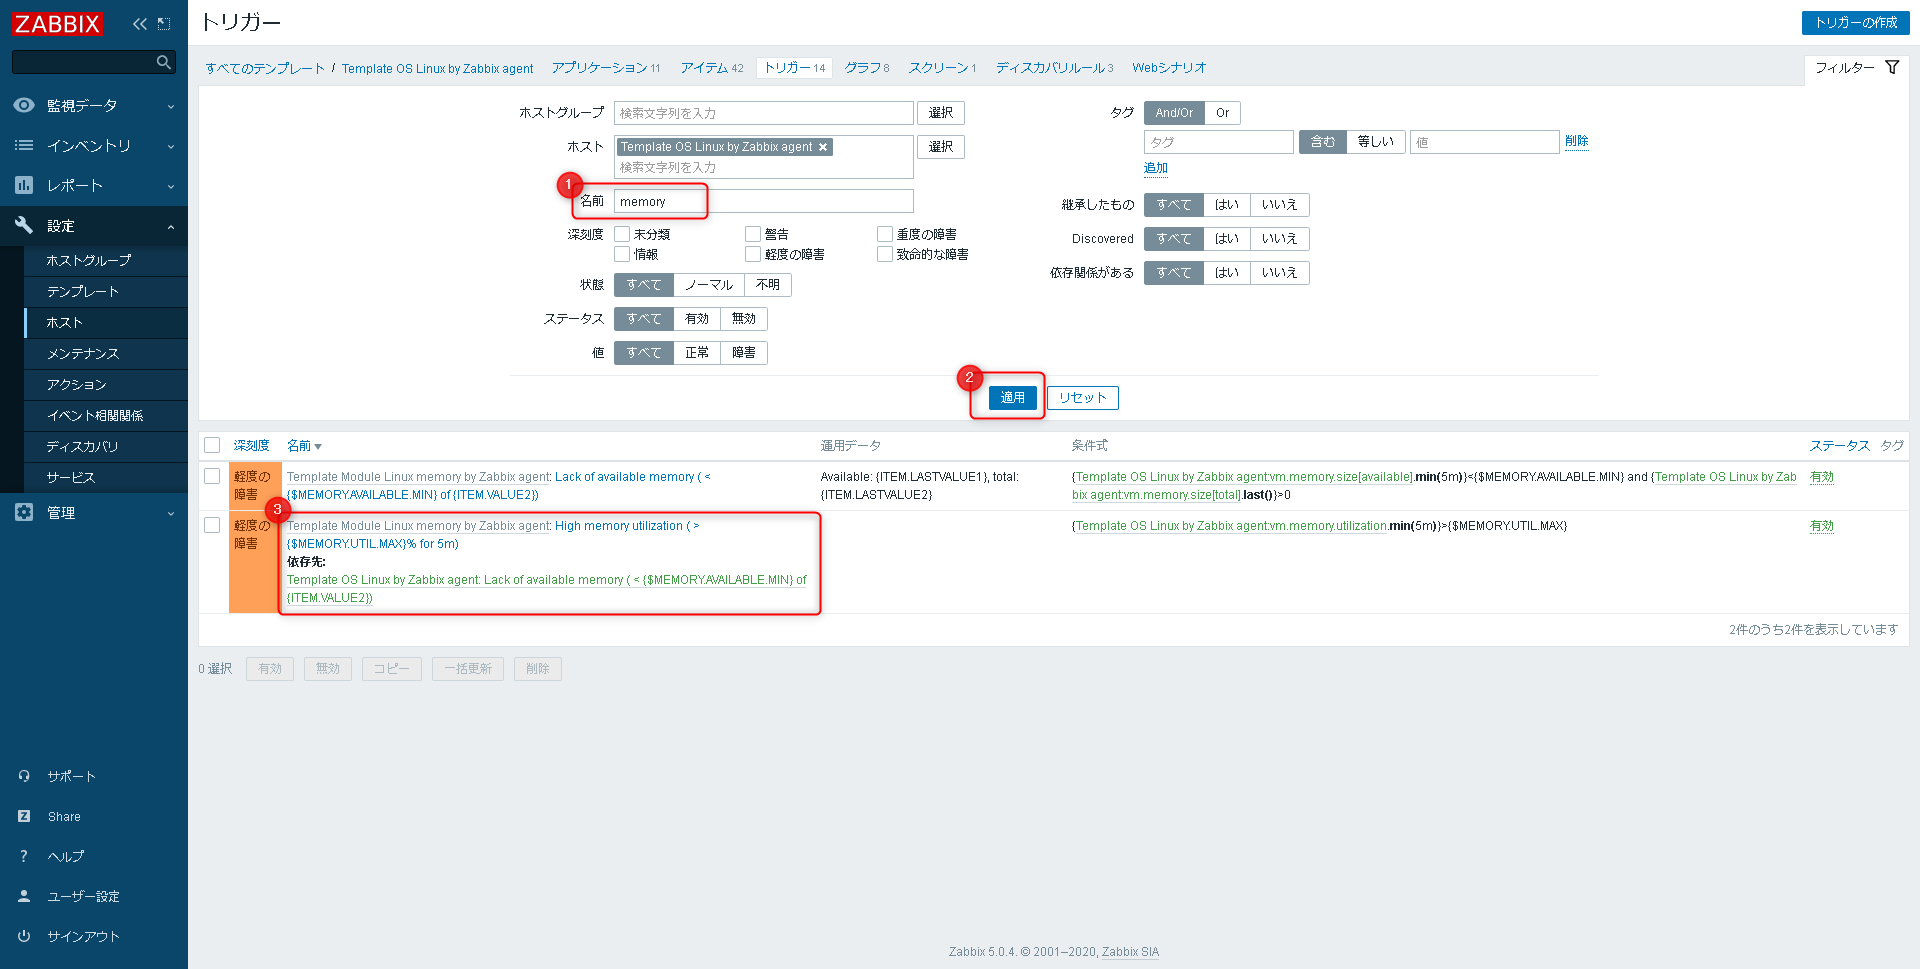Expand the レポート menu chevron

(171, 186)
